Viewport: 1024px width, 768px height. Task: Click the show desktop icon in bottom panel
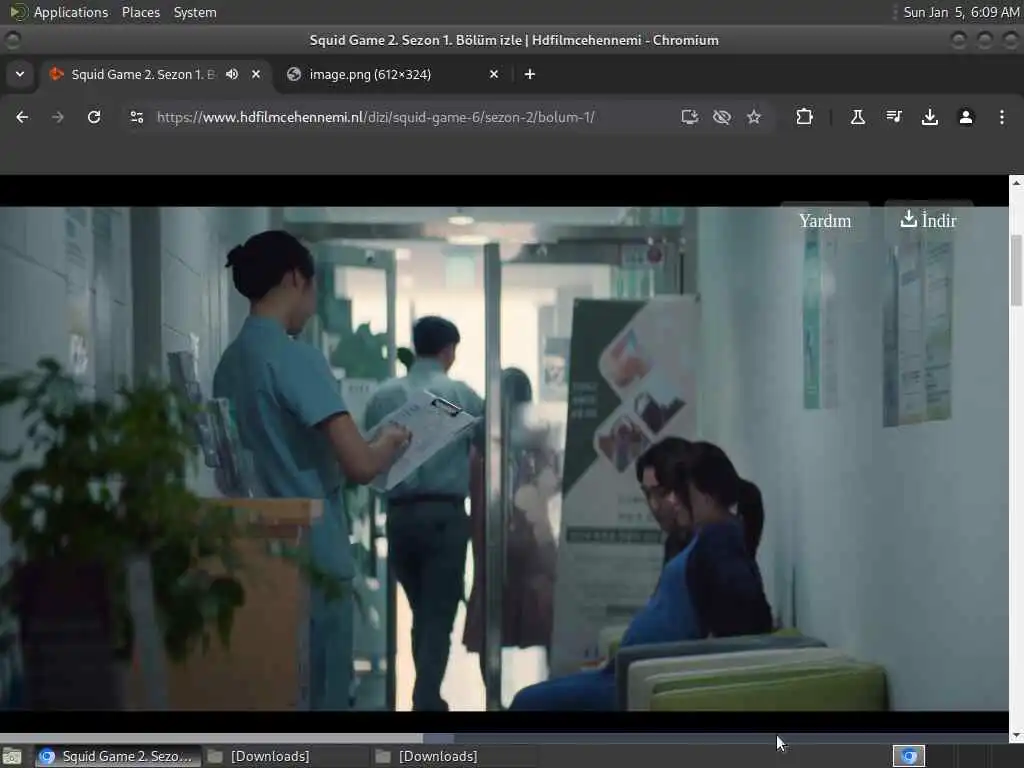point(12,756)
